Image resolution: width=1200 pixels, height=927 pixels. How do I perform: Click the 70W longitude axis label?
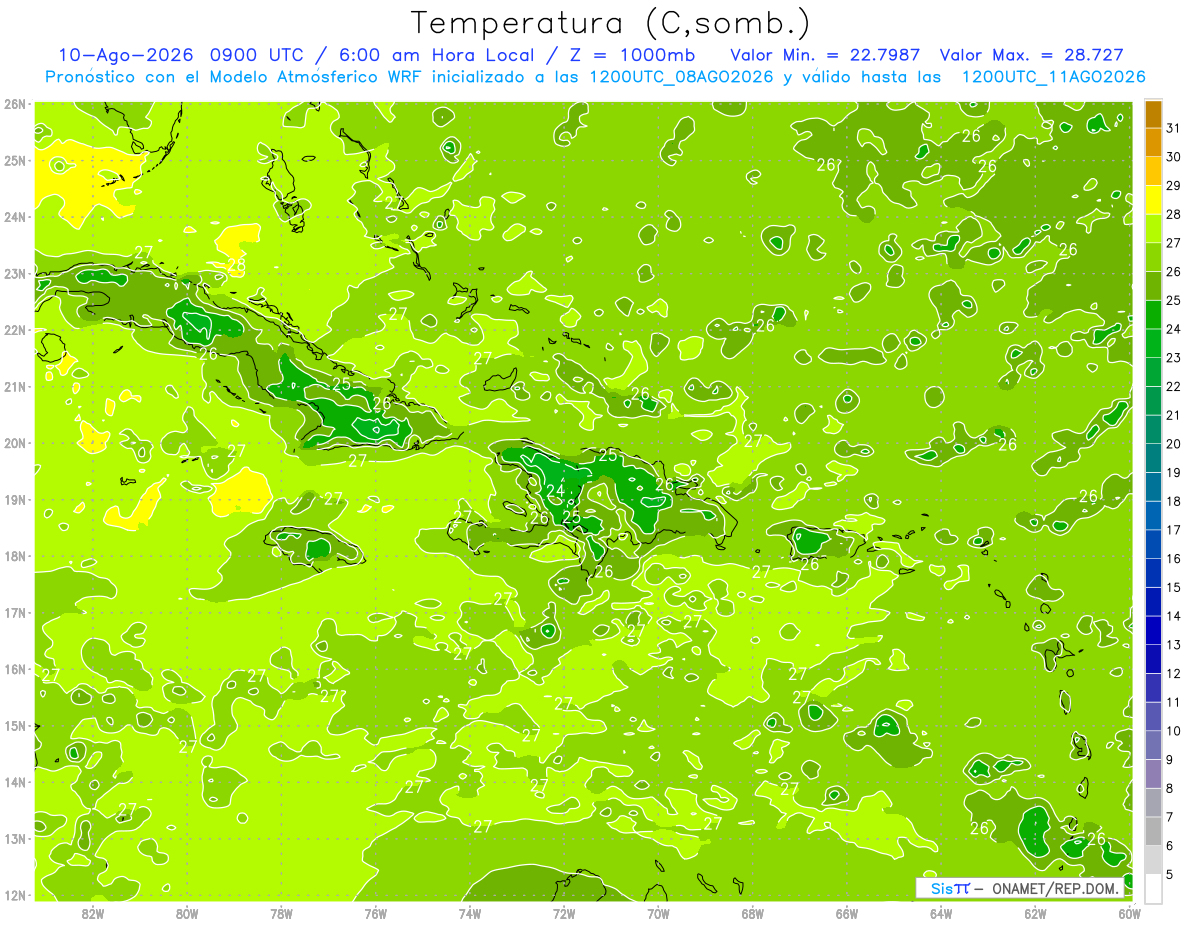tap(658, 913)
